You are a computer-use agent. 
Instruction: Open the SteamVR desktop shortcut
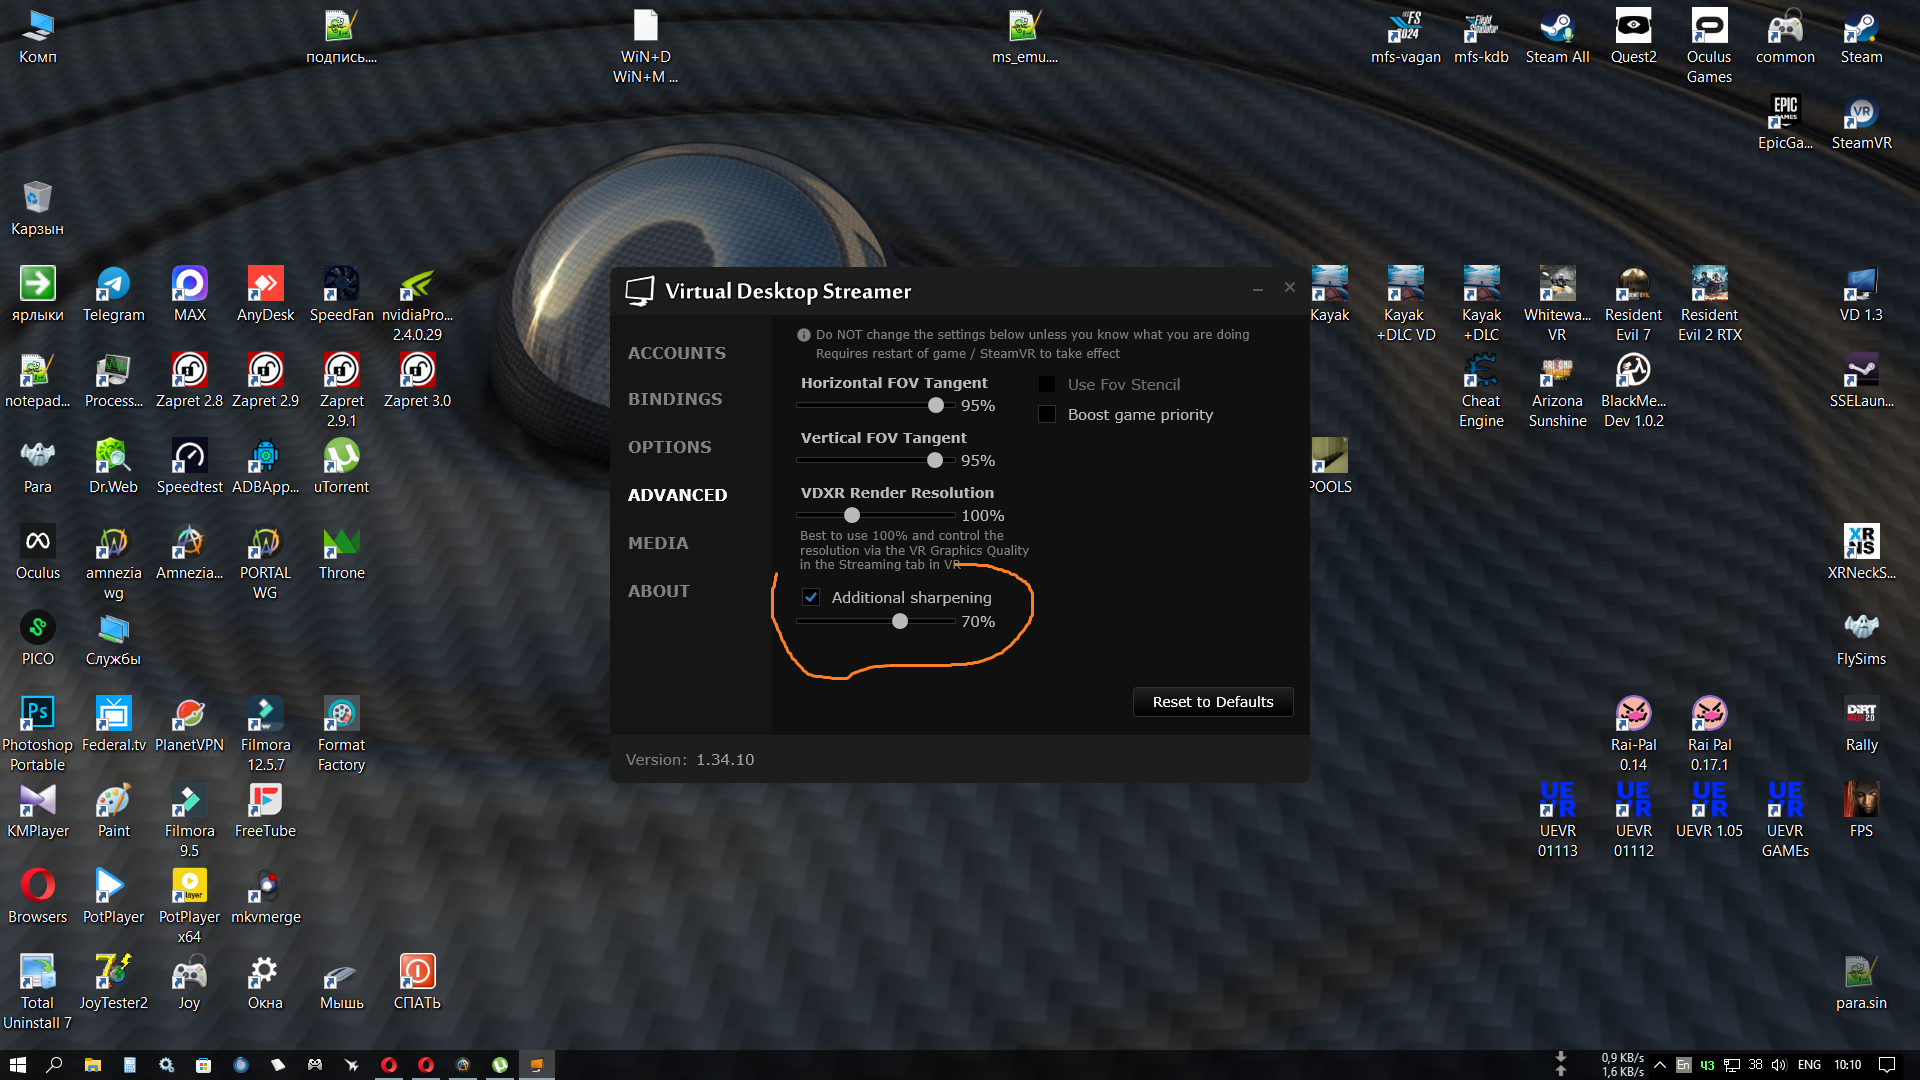[1861, 114]
